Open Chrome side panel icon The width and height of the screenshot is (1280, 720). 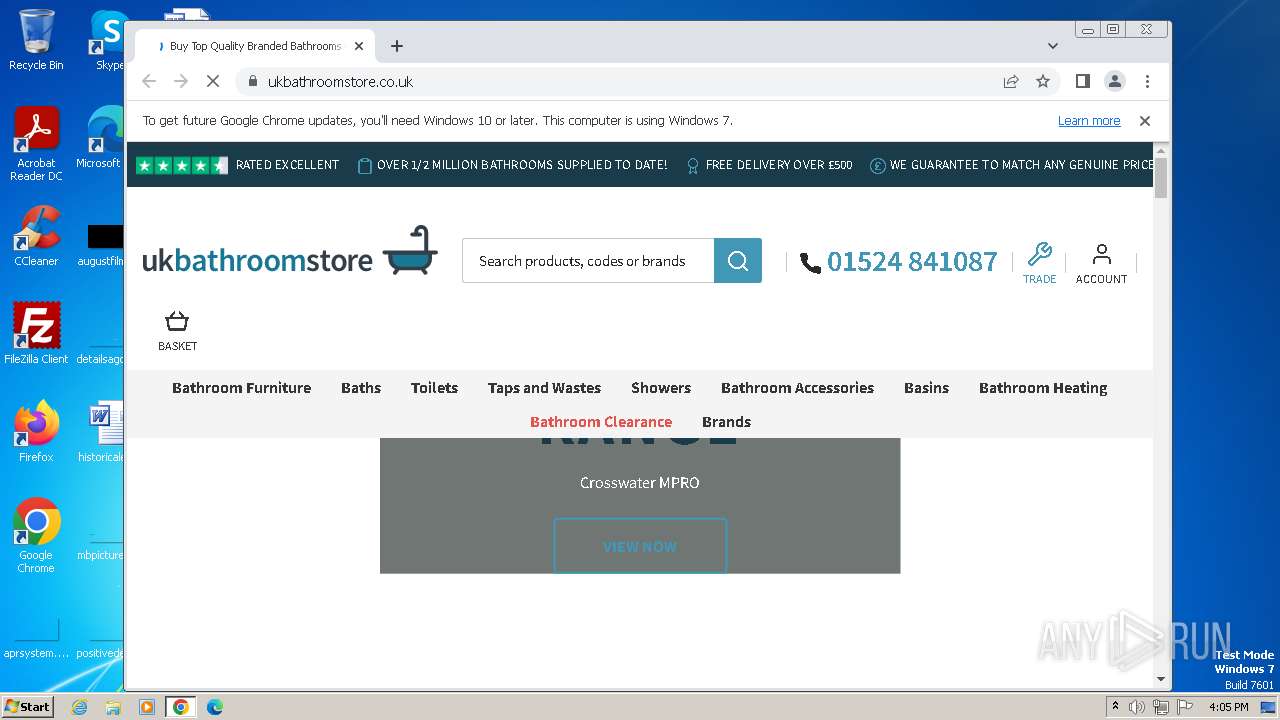(x=1082, y=81)
